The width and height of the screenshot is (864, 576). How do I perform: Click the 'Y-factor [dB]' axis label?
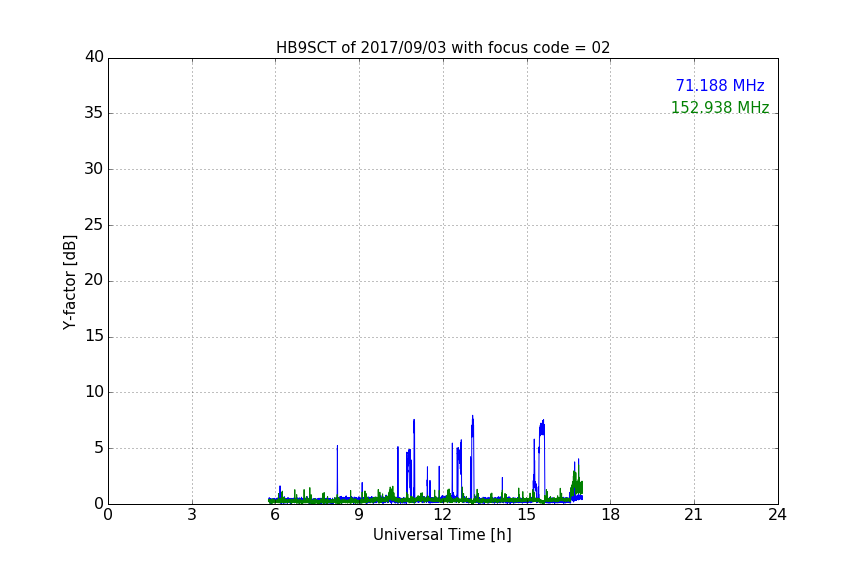pyautogui.click(x=69, y=282)
